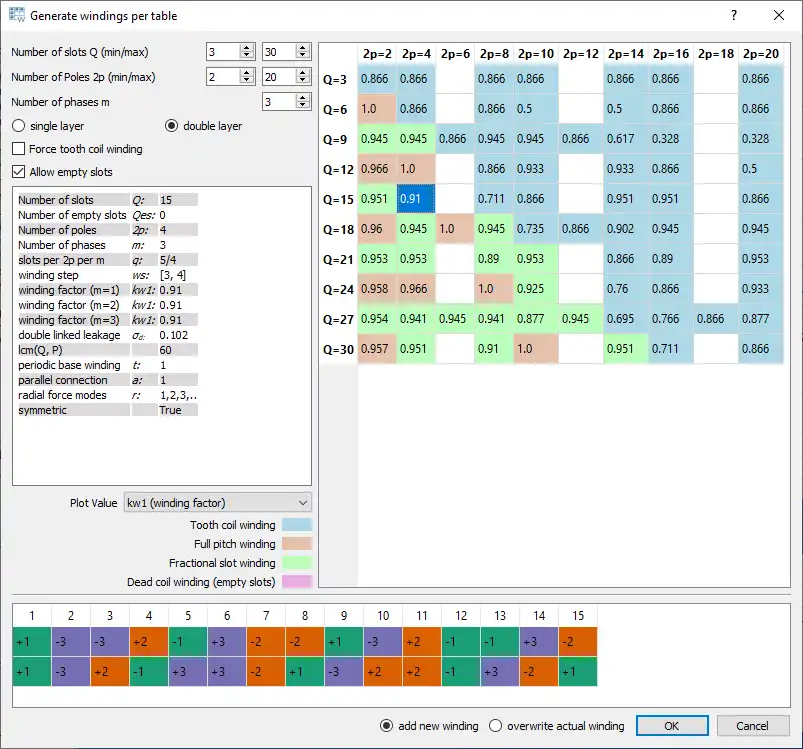Select the 2p=2 column header
This screenshot has height=749, width=803.
point(377,54)
